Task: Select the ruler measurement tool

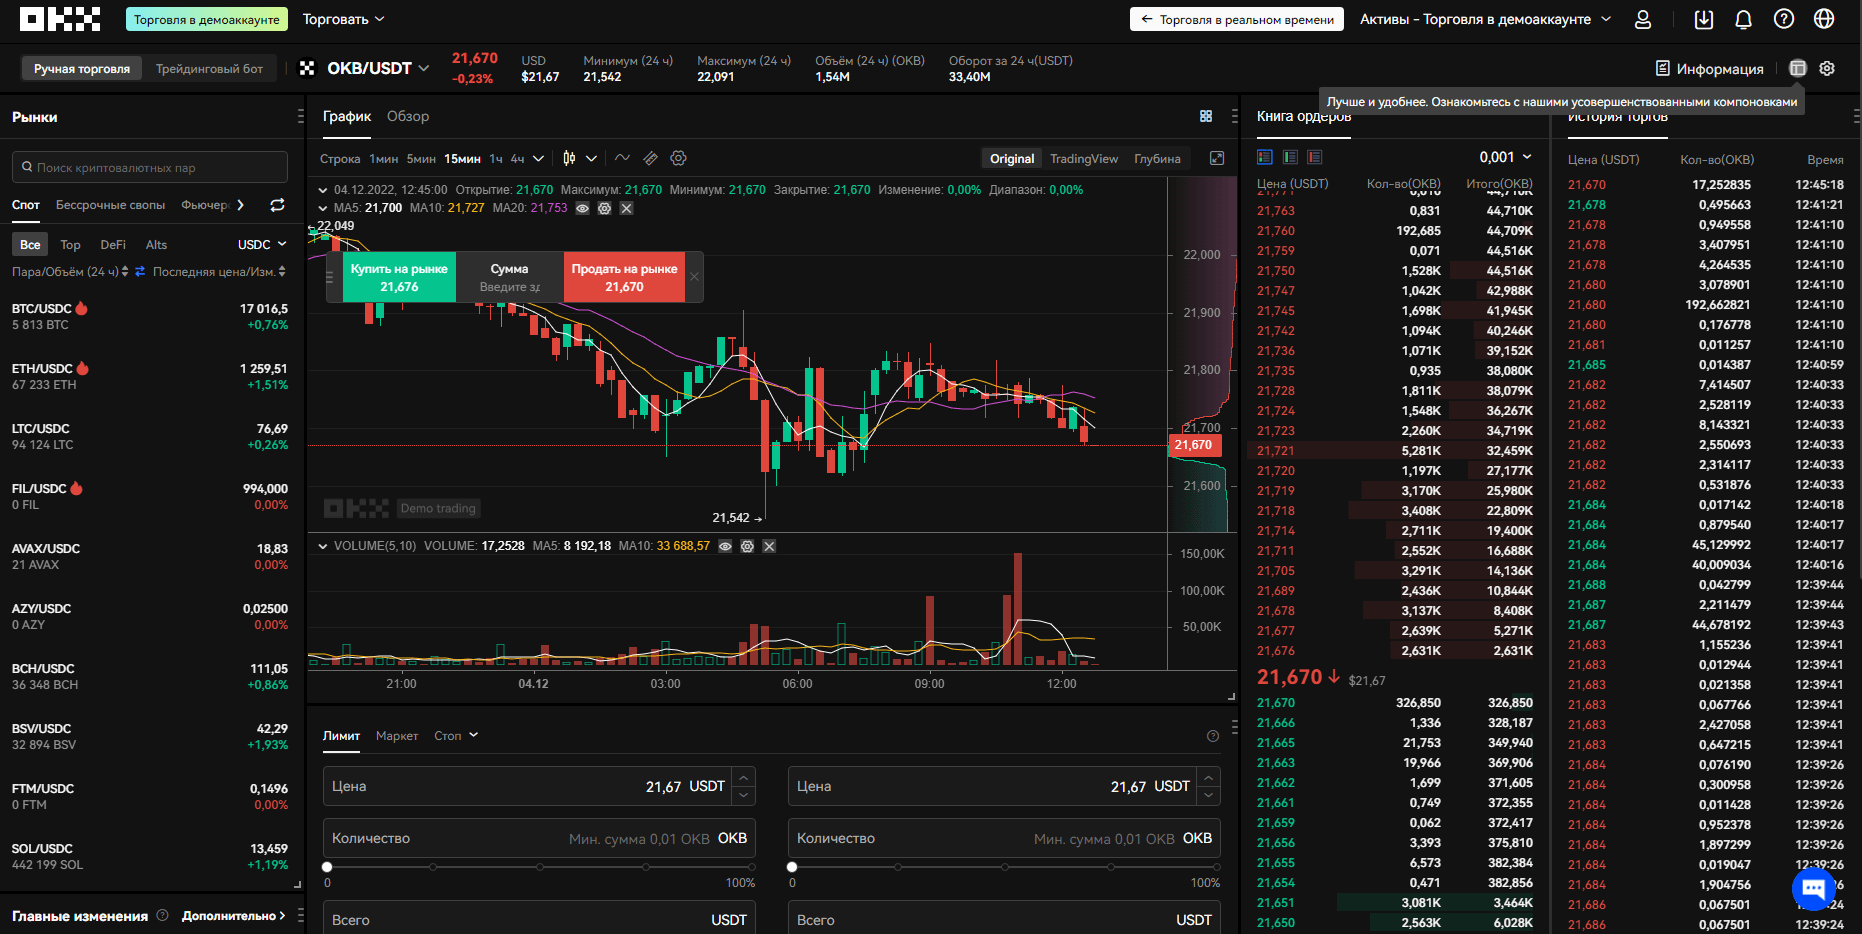Action: click(x=650, y=158)
